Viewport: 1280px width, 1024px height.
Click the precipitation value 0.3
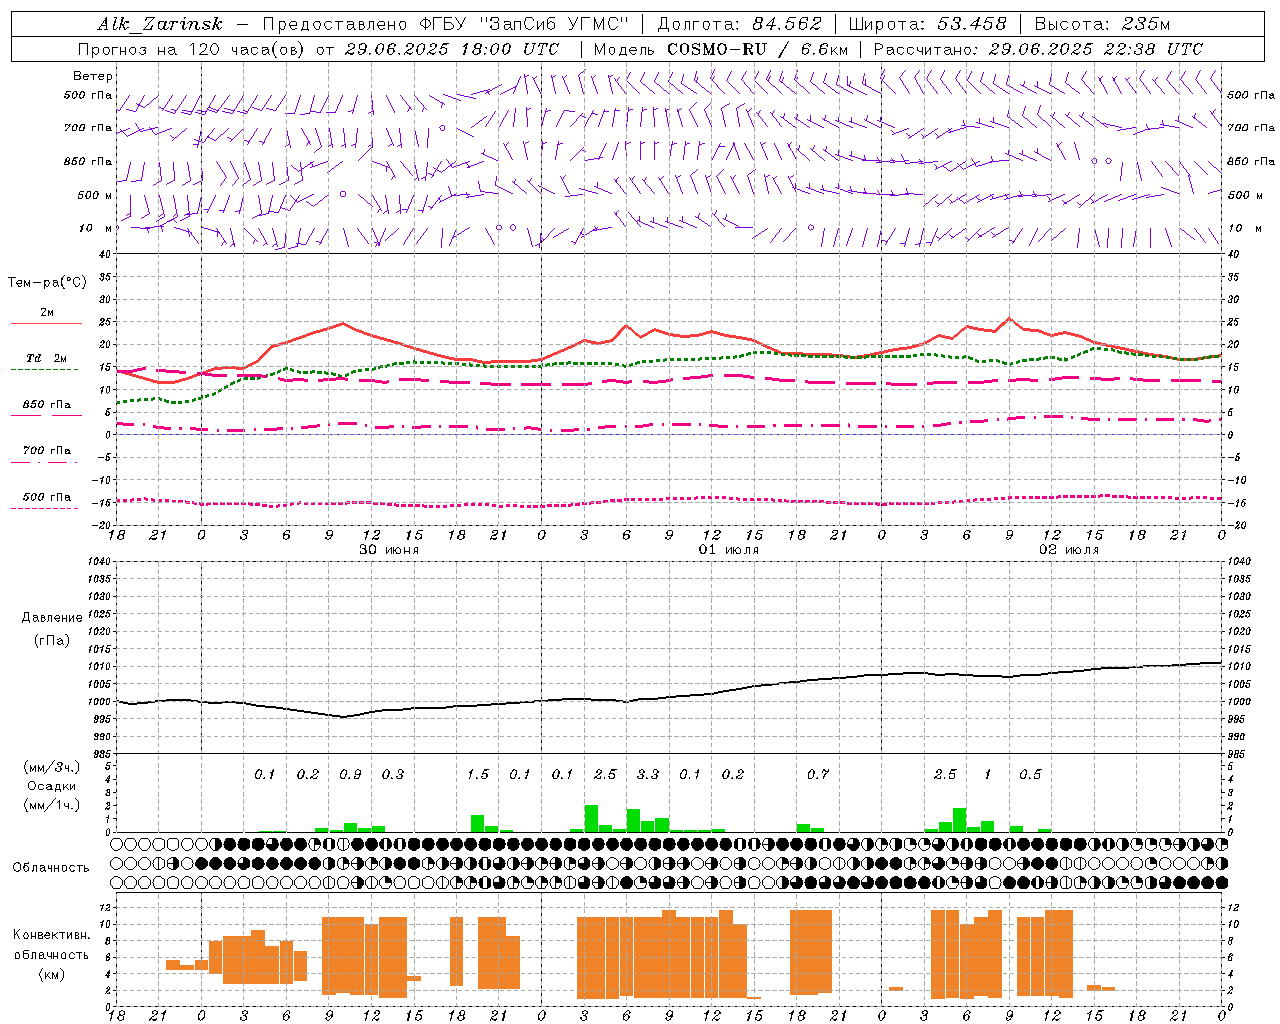[x=393, y=775]
